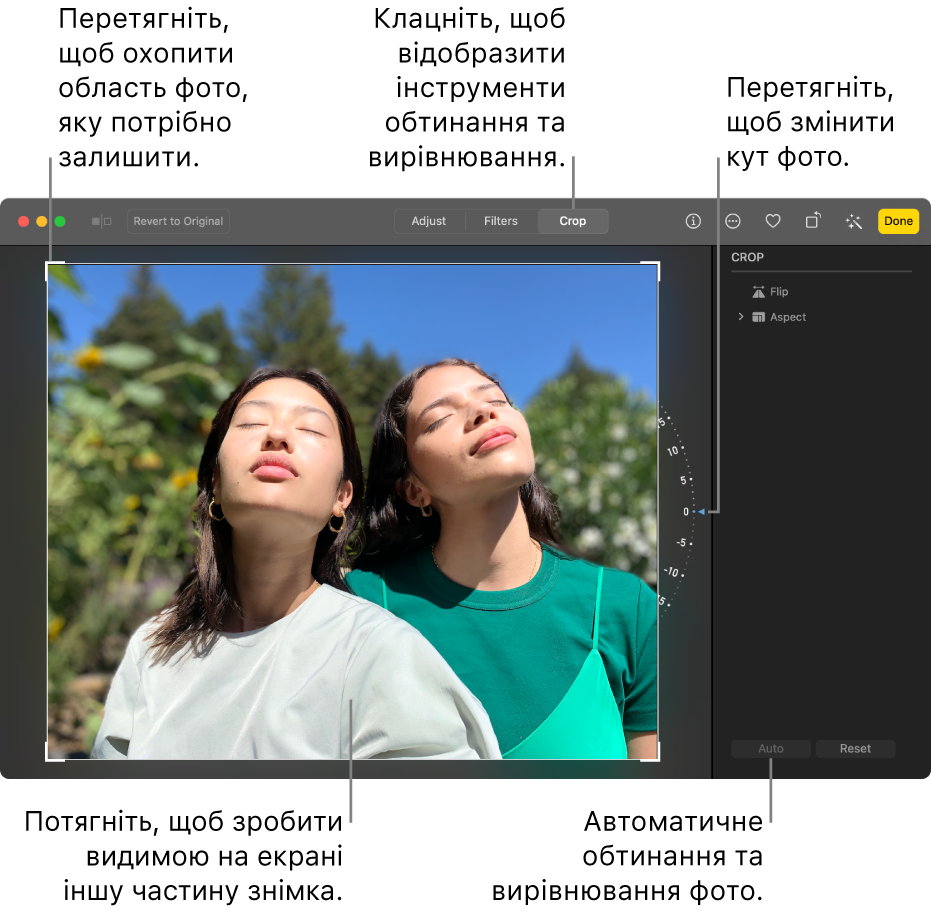
Task: Expand the Aspect options chevron
Action: point(740,316)
